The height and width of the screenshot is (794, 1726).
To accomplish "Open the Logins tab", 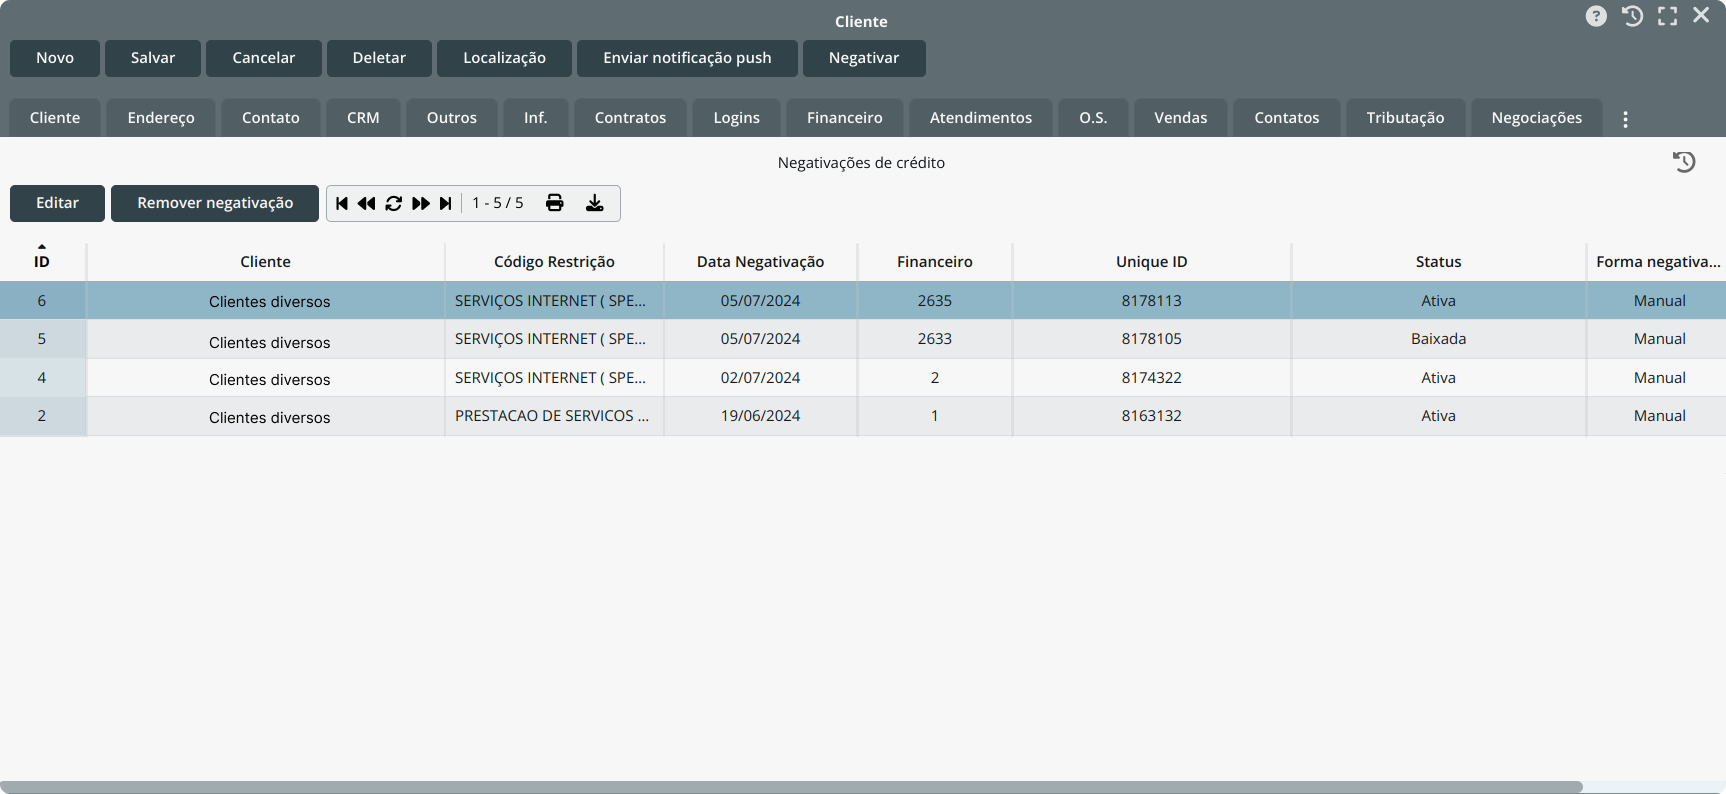I will click(737, 118).
